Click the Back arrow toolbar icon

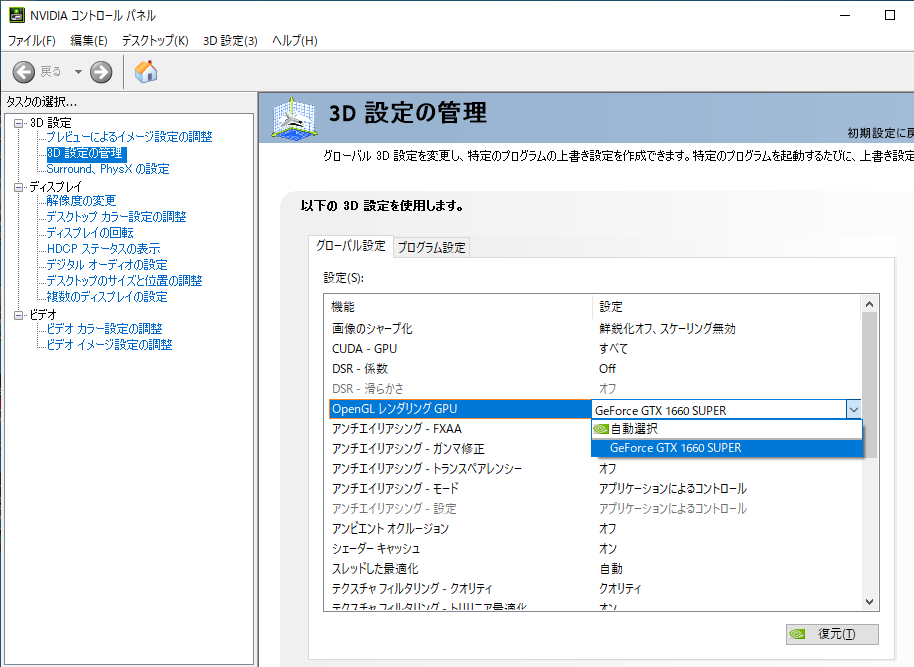(24, 72)
